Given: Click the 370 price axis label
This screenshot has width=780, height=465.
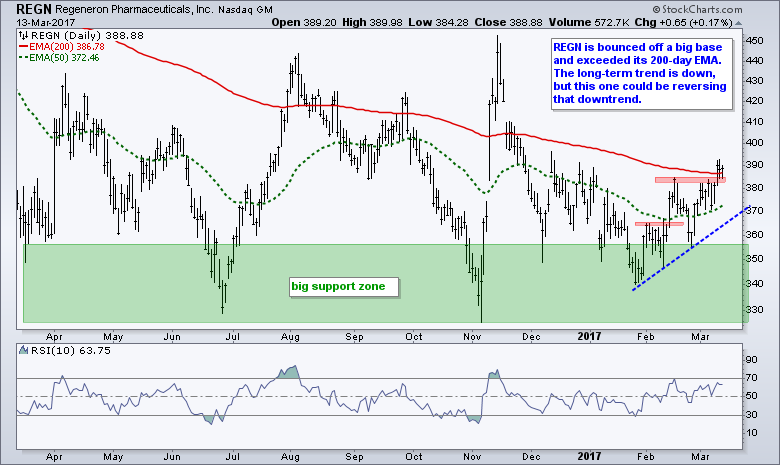Looking at the screenshot, I should point(755,211).
